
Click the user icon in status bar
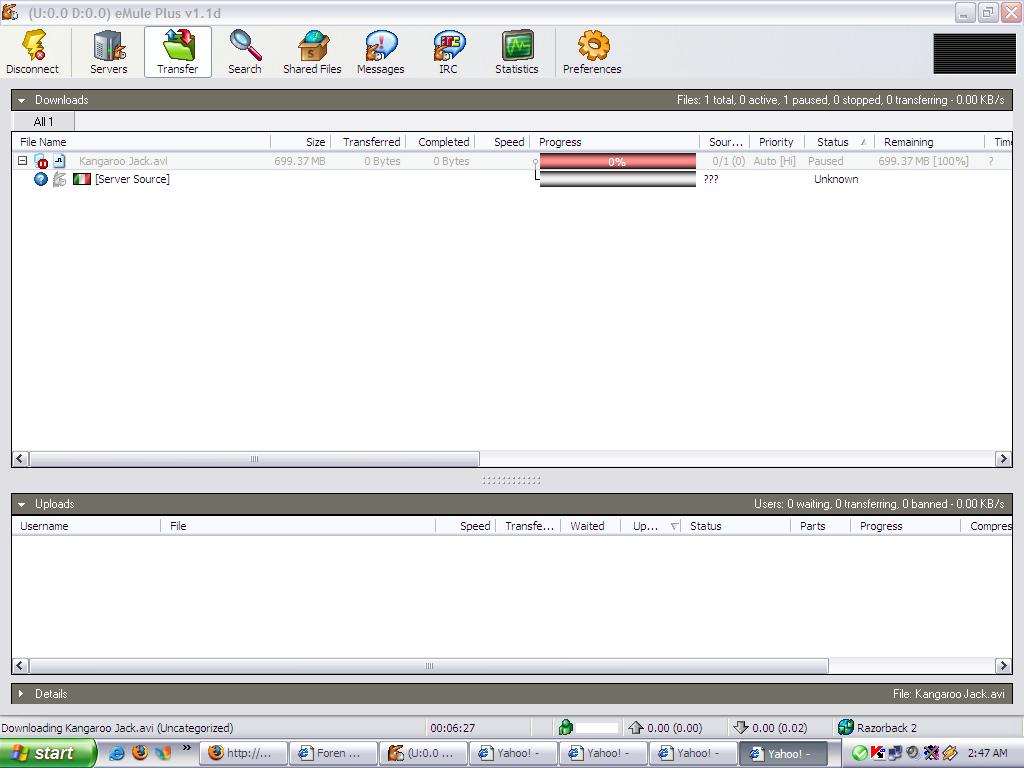[x=566, y=727]
